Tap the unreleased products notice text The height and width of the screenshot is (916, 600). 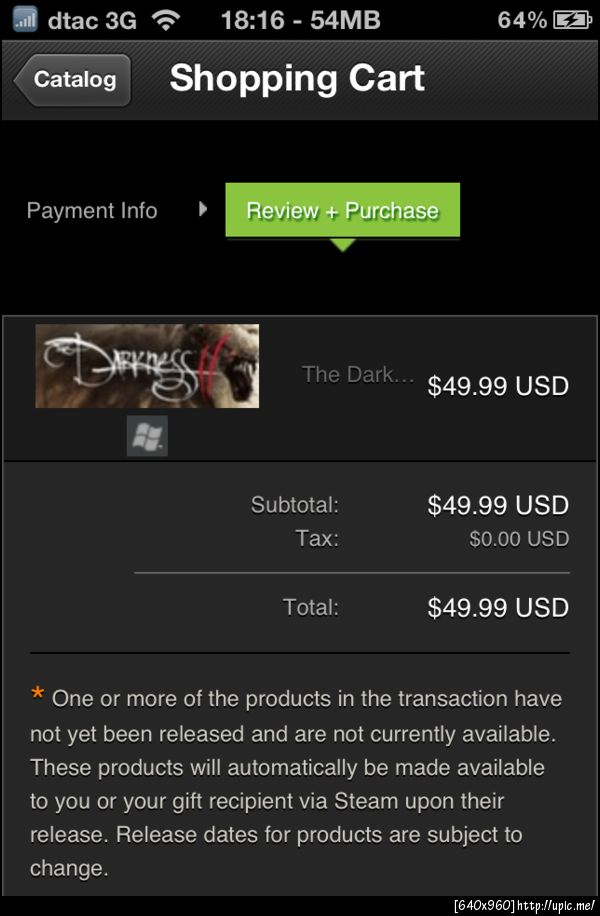(295, 783)
